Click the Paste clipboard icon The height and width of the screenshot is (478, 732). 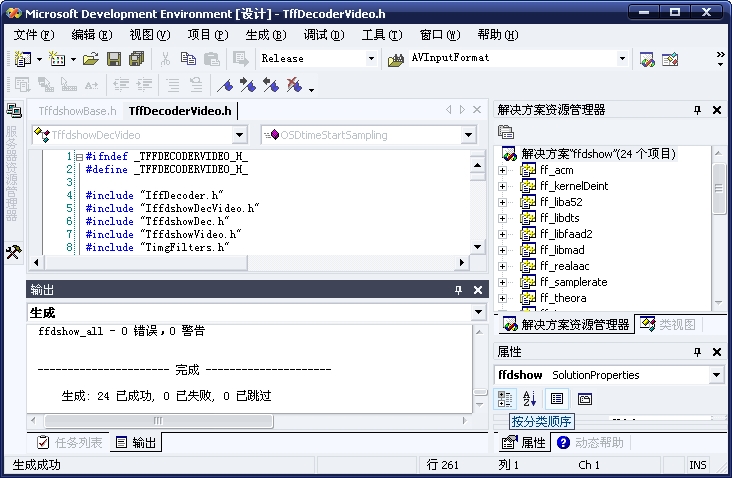pos(211,59)
